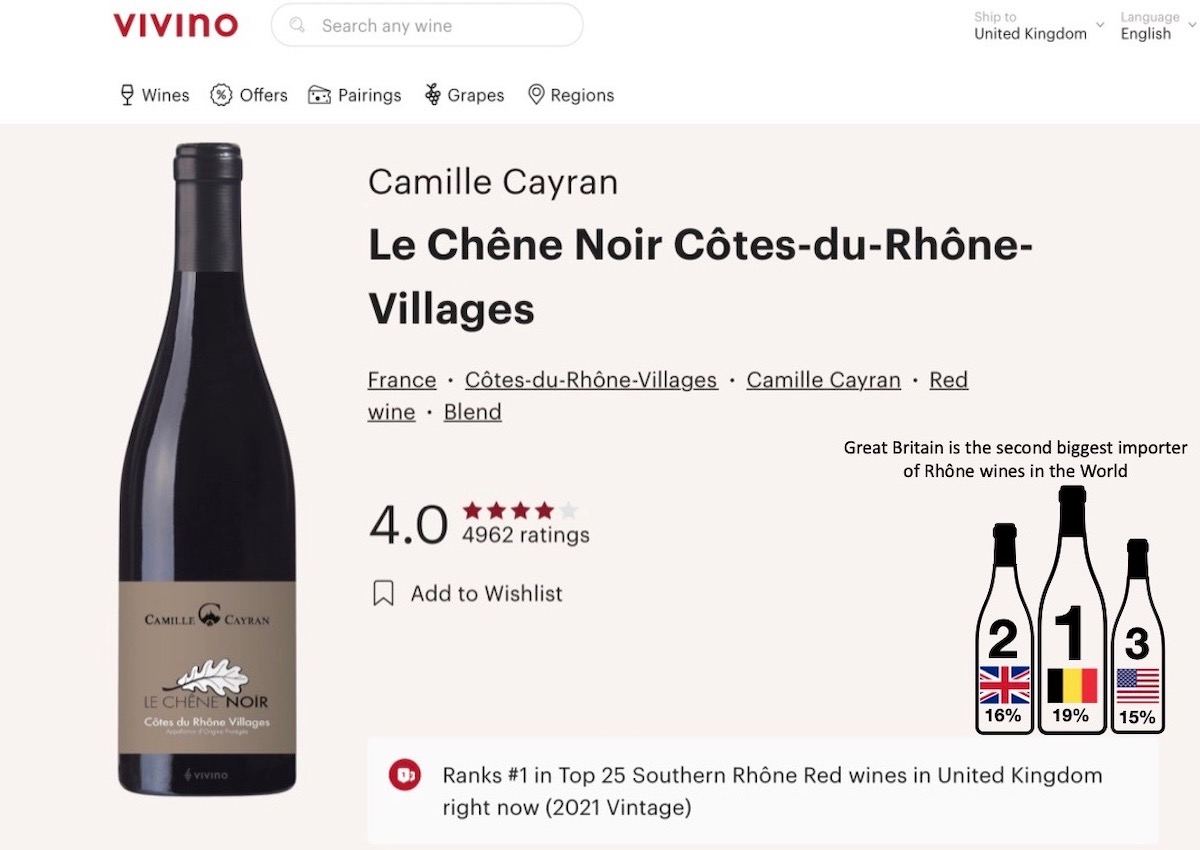Image resolution: width=1200 pixels, height=850 pixels.
Task: Click the search magnifier icon
Action: (x=297, y=25)
